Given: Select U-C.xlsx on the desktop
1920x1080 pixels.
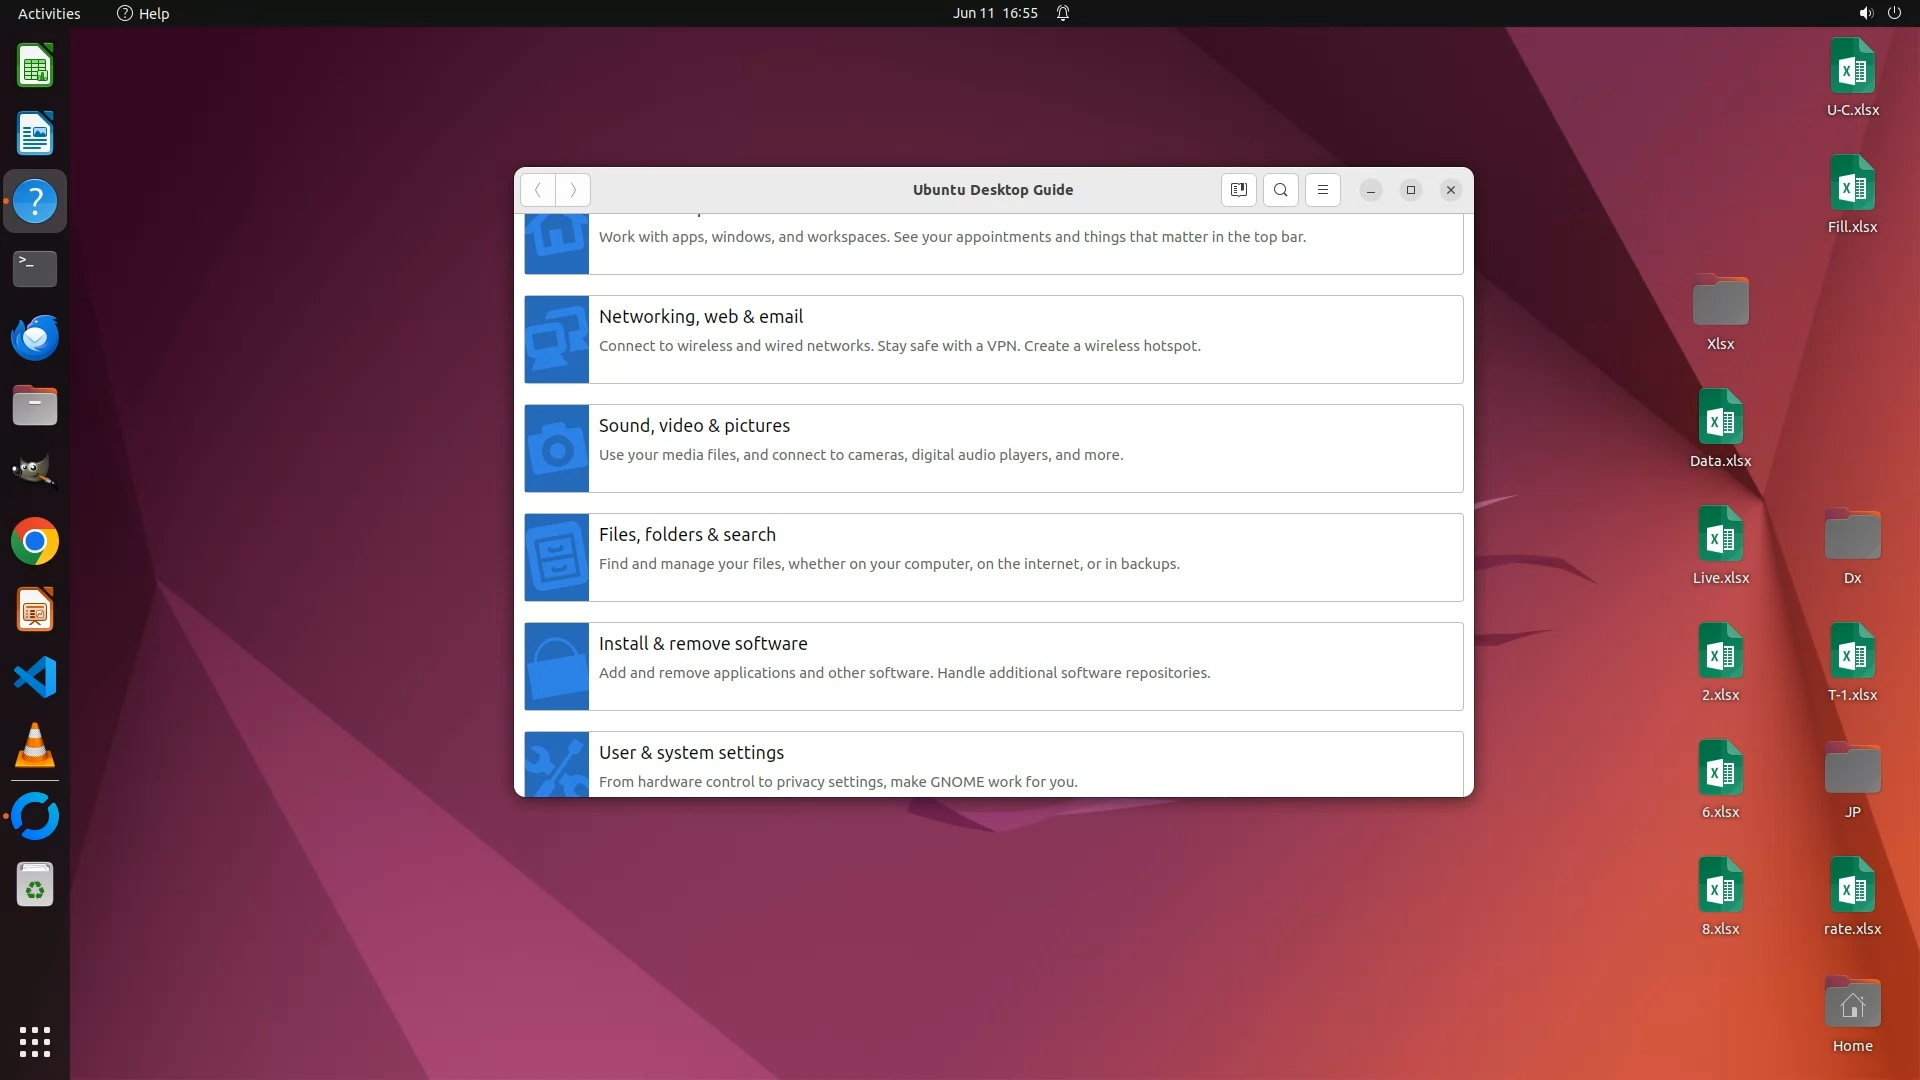Looking at the screenshot, I should [1853, 78].
